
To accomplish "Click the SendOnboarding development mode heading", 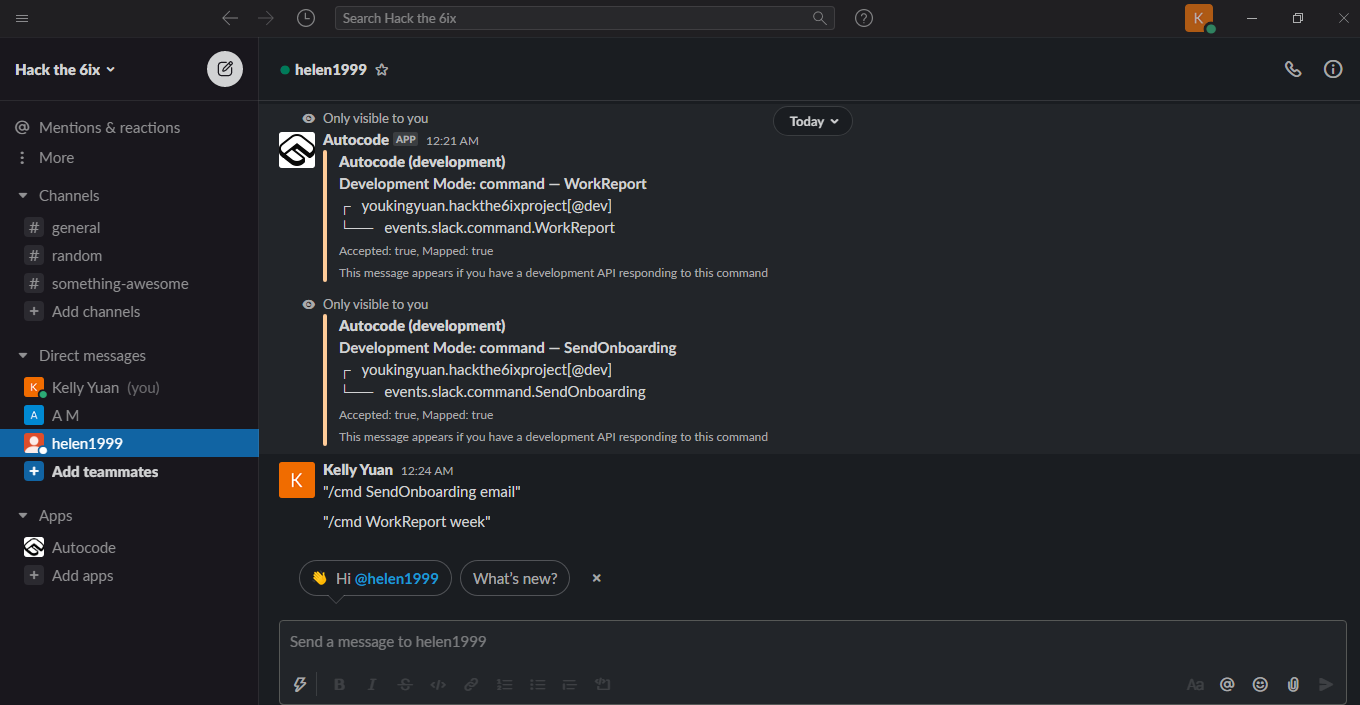I will (508, 348).
